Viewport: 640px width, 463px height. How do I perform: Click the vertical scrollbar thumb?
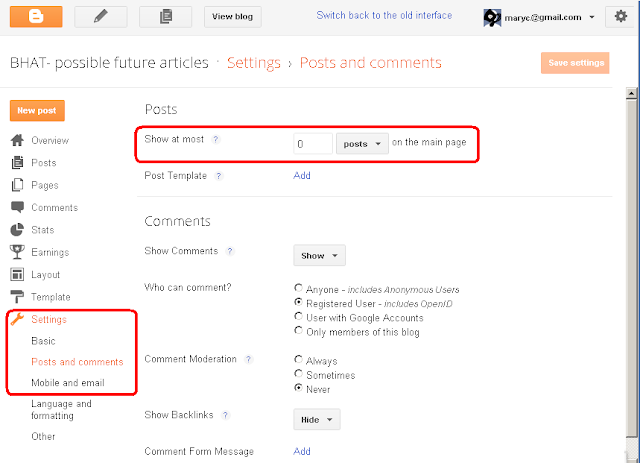(x=631, y=268)
